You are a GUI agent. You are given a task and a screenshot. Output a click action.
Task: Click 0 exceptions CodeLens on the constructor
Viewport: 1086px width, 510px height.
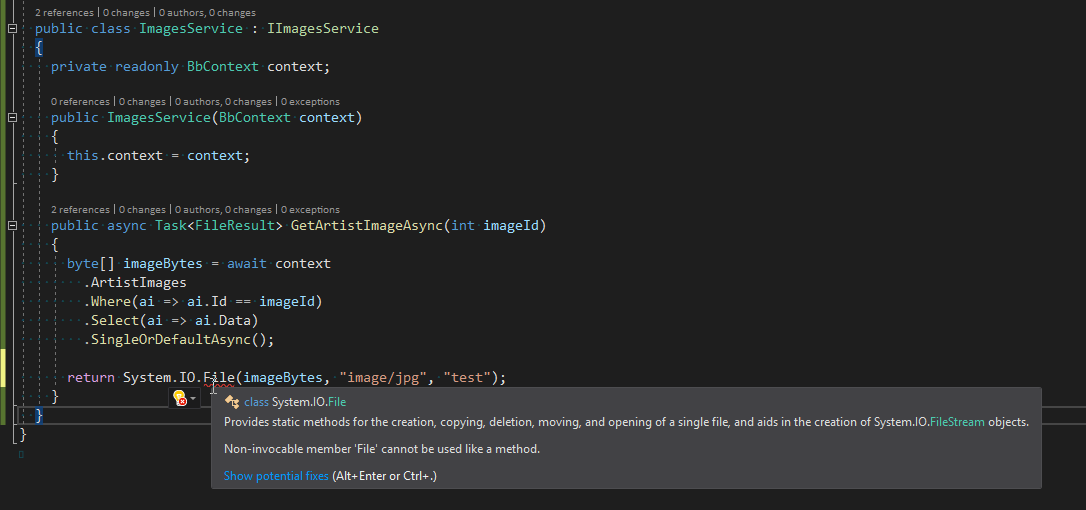click(x=310, y=101)
